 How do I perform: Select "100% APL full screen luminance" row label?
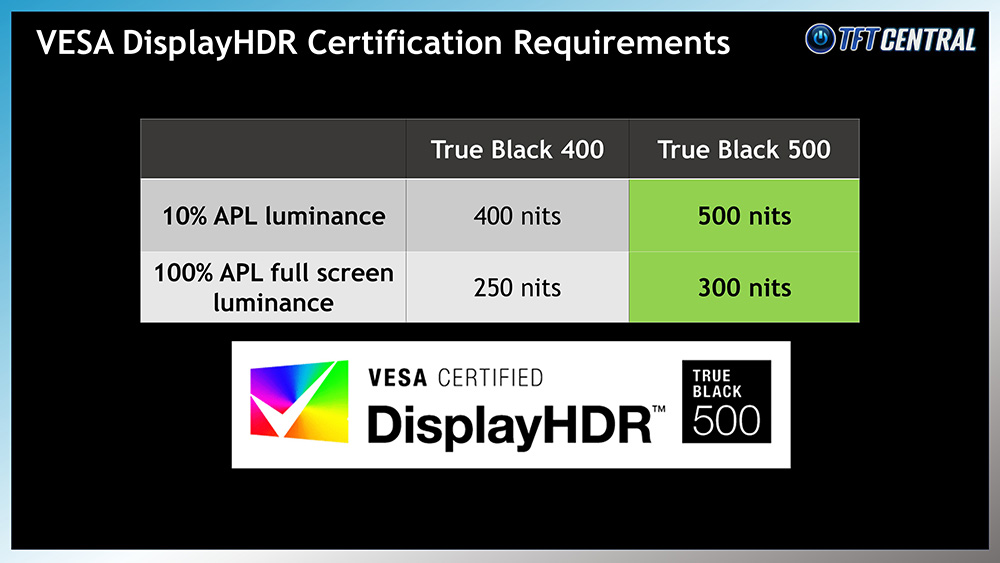tap(273, 287)
